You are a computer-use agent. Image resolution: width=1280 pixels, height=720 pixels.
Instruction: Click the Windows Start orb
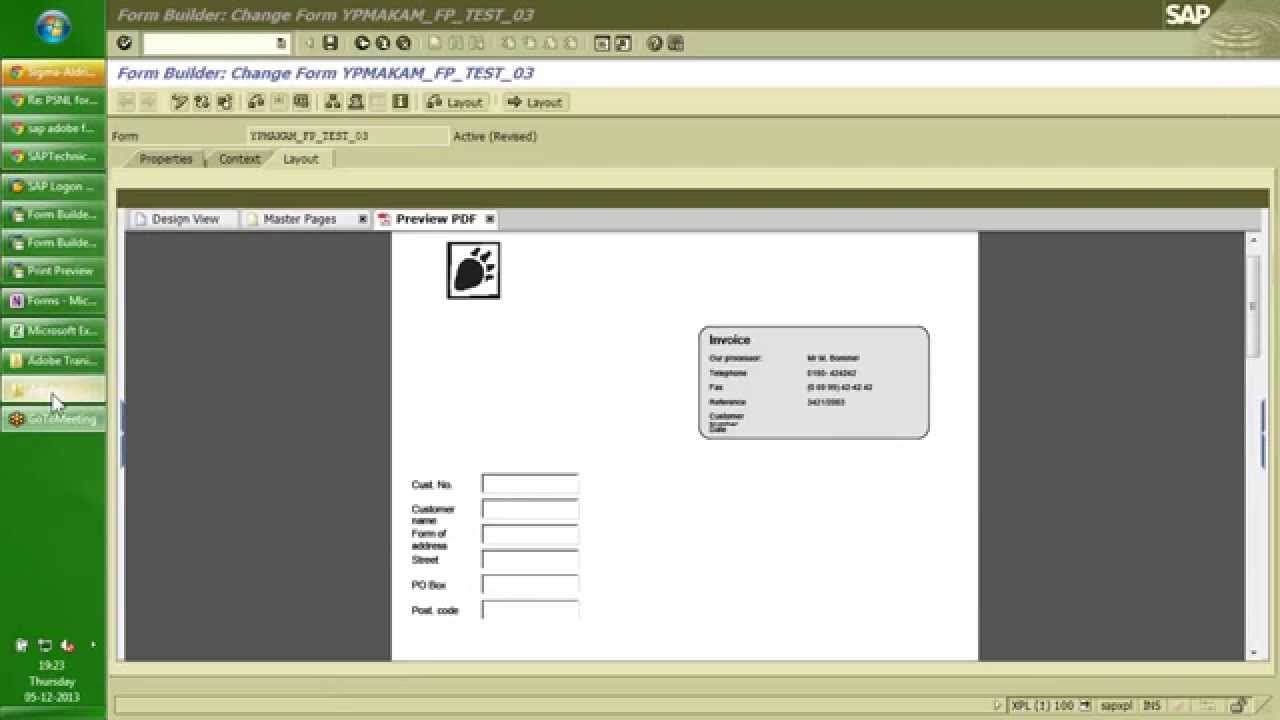(x=53, y=27)
